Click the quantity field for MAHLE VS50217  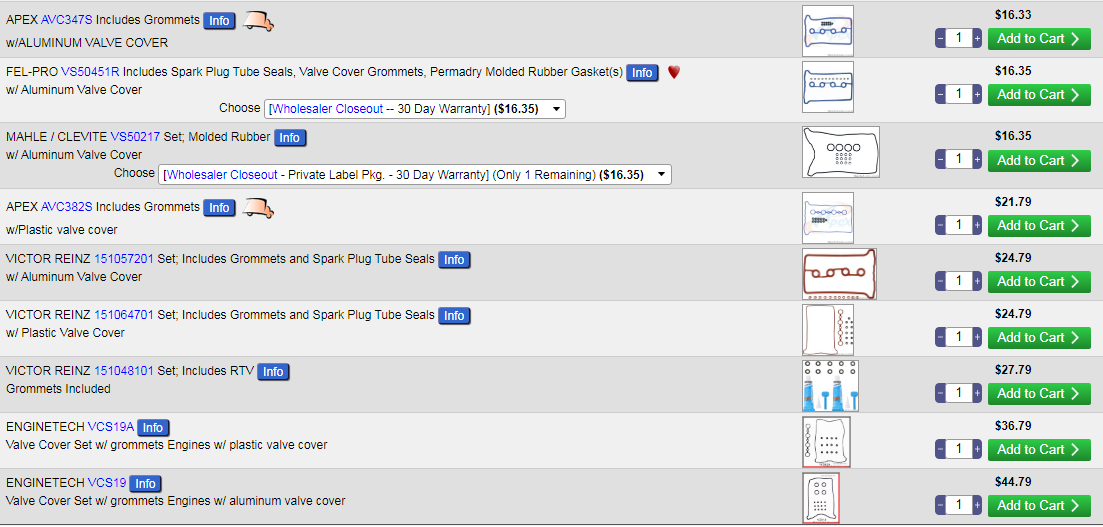pos(958,160)
